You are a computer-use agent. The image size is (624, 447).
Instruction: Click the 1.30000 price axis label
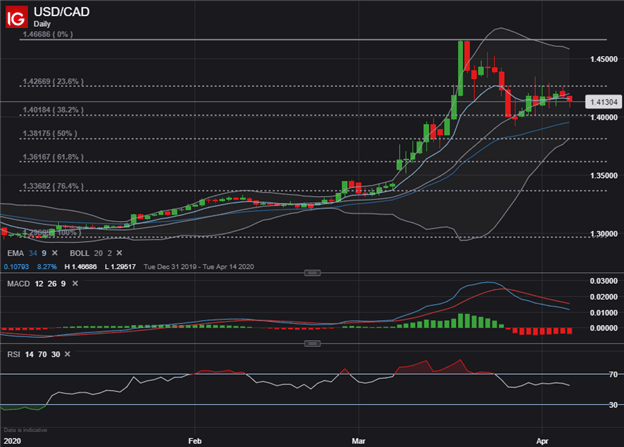pos(604,234)
